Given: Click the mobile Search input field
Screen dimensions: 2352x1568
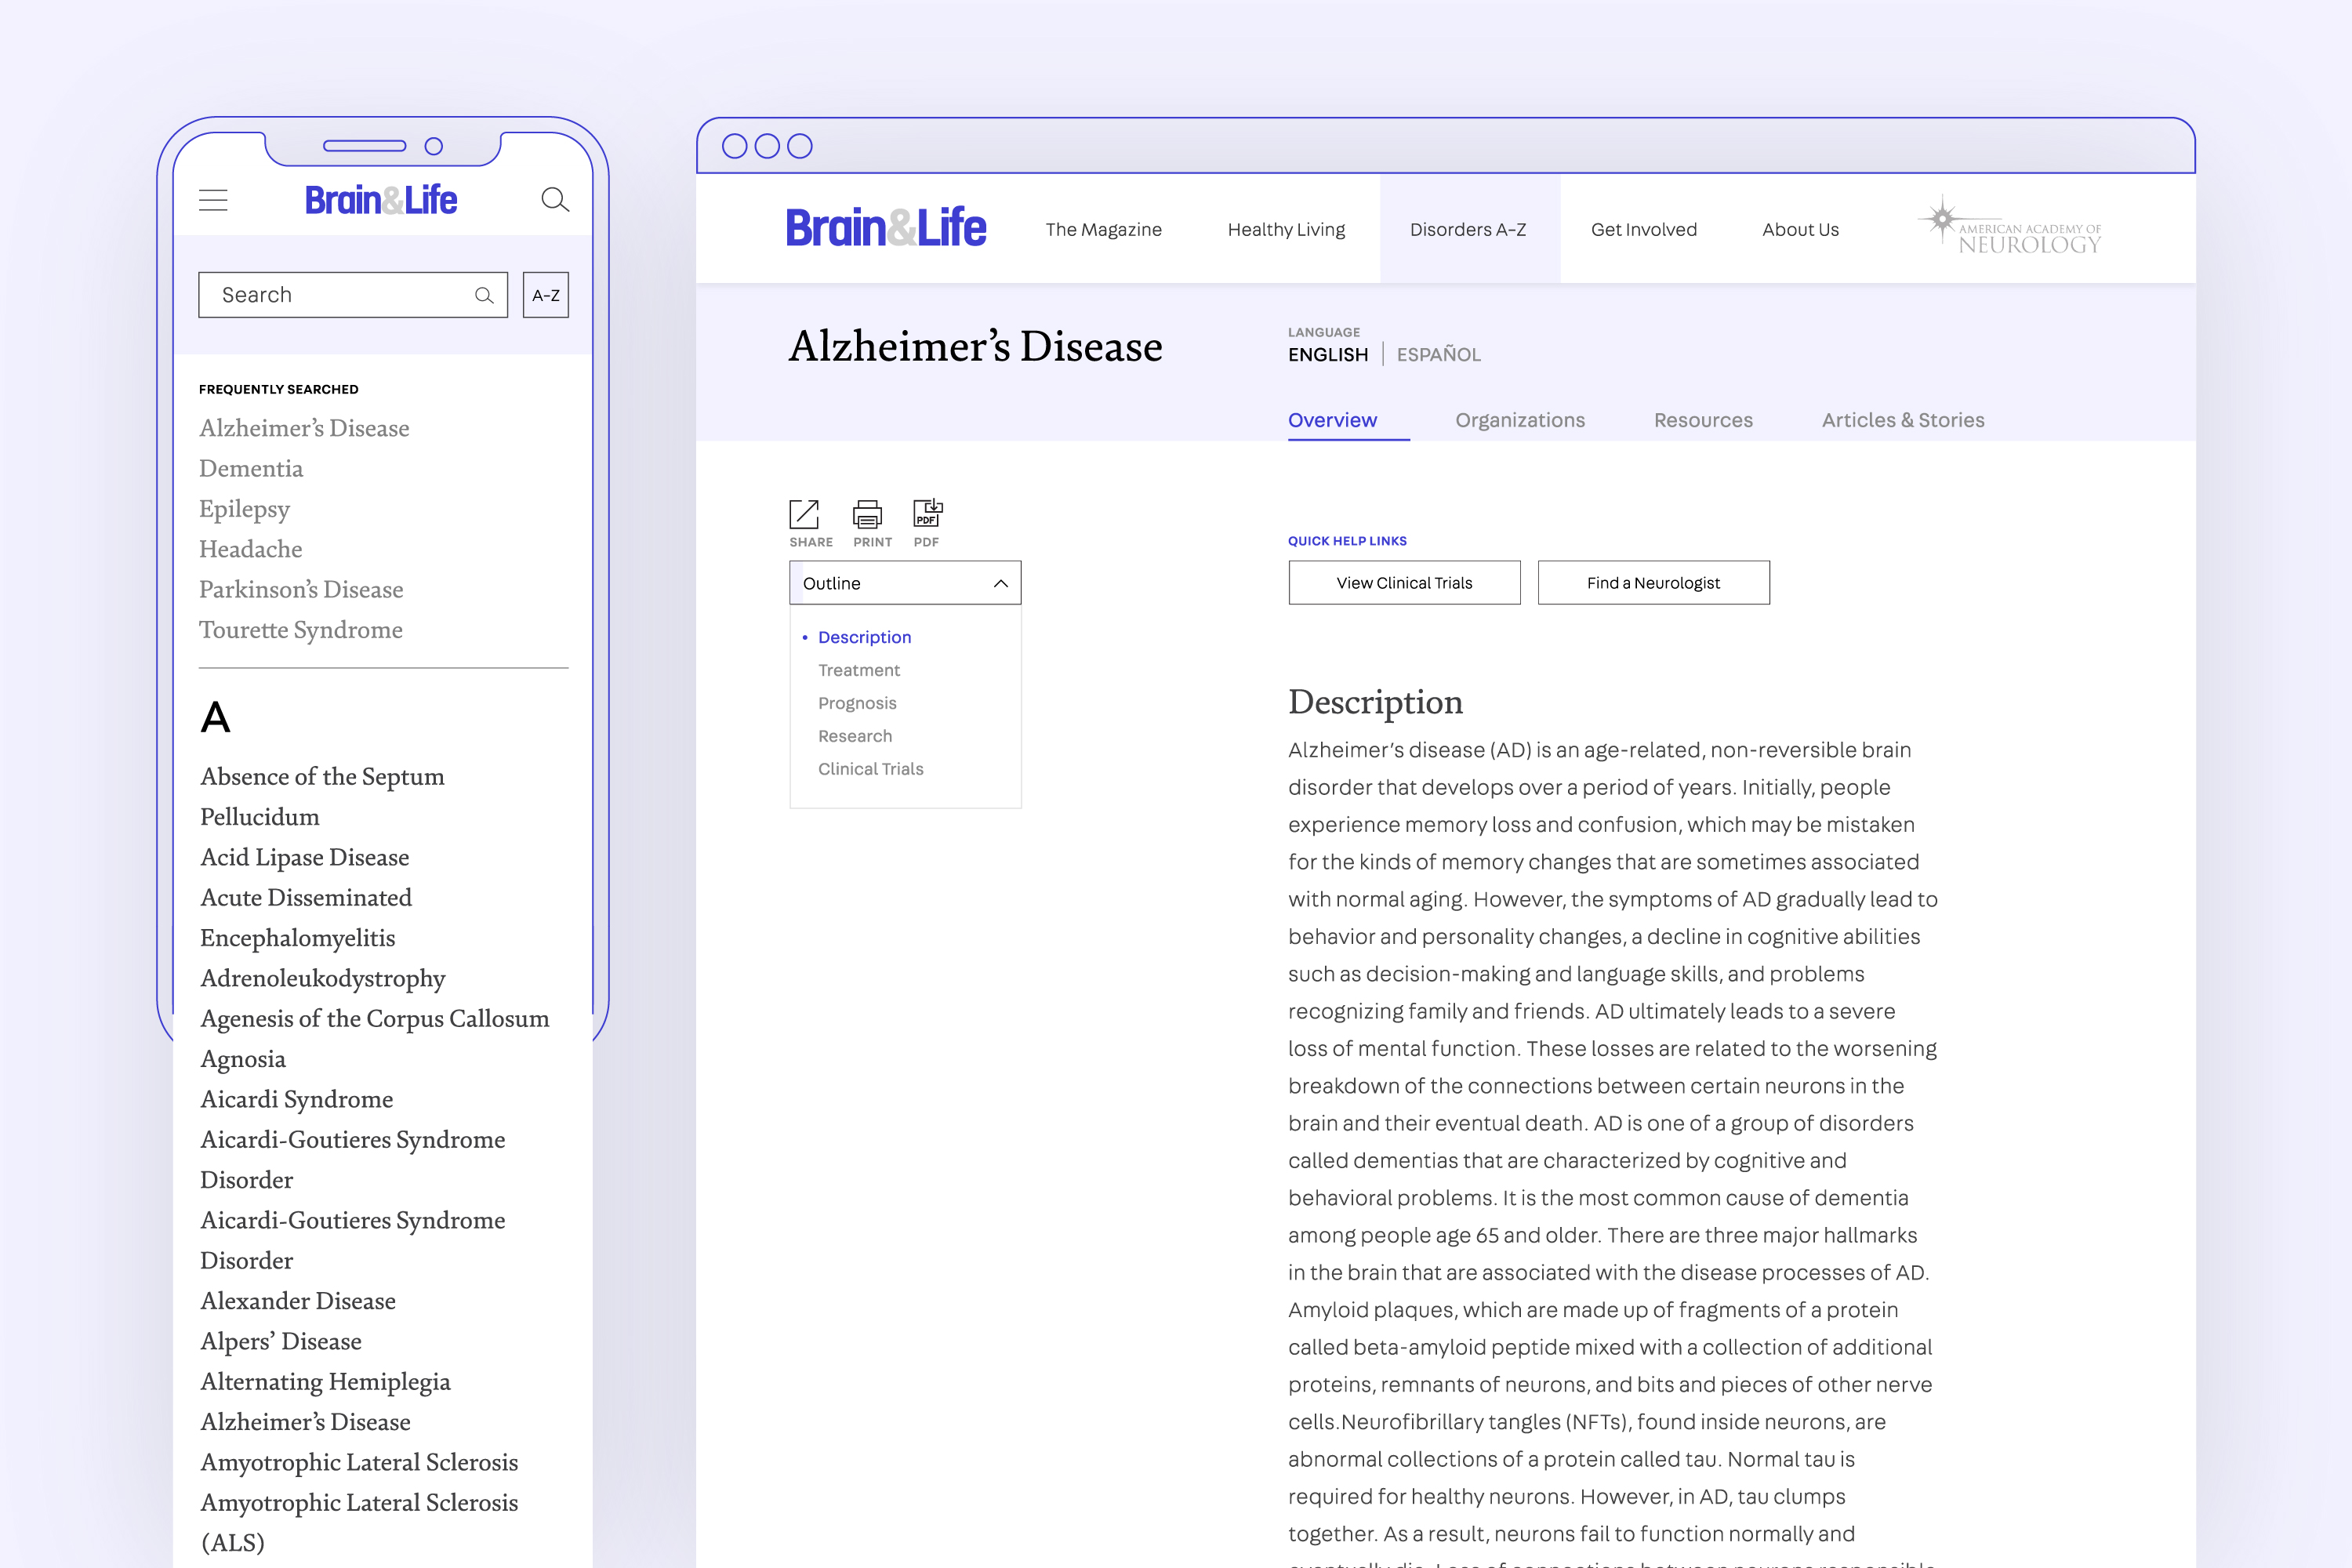Looking at the screenshot, I should click(x=335, y=295).
